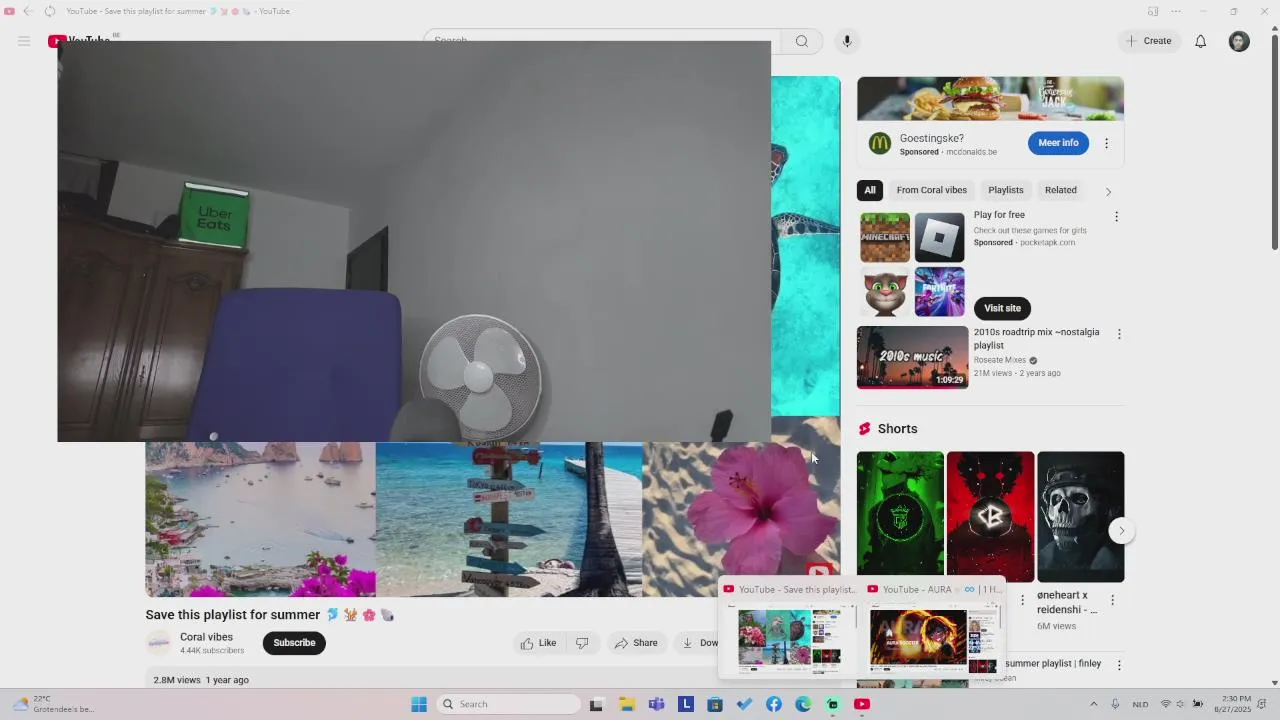Open the account avatar menu

coord(1239,41)
